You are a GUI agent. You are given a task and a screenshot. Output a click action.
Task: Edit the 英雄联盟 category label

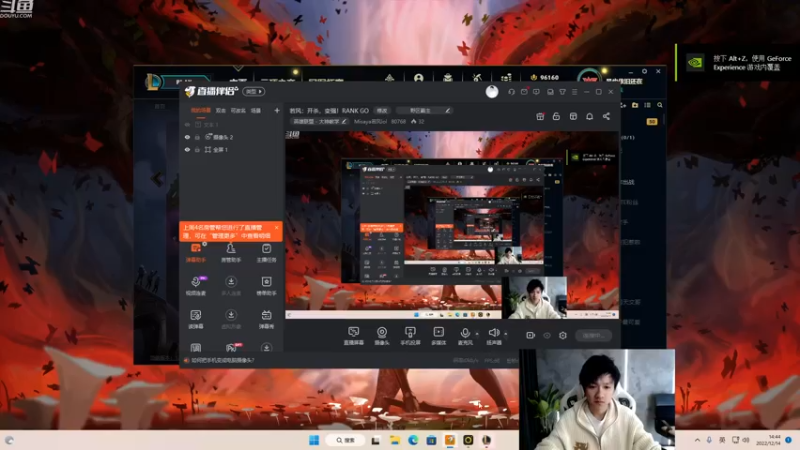tap(320, 121)
